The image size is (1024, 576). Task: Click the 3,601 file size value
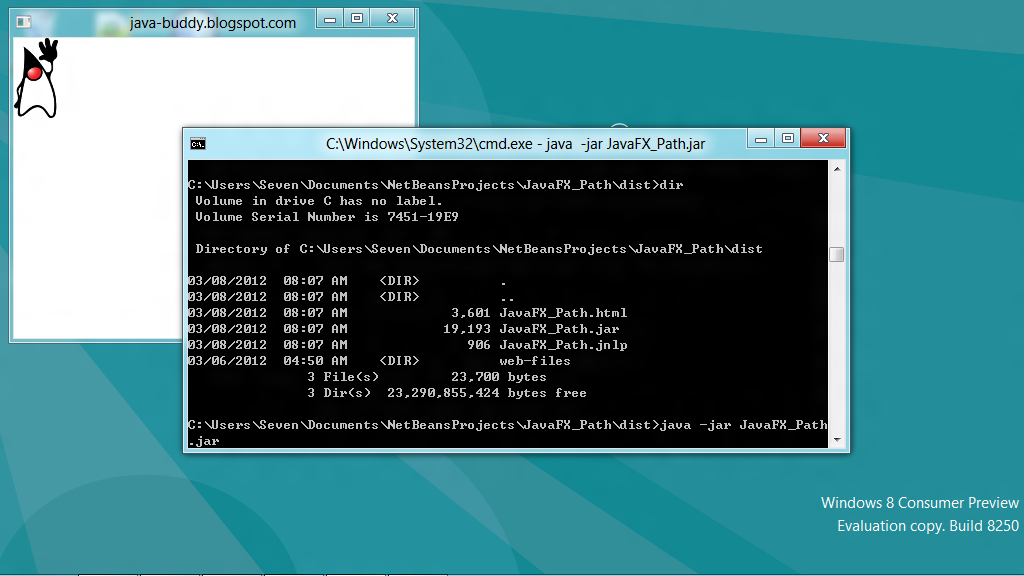(x=470, y=313)
